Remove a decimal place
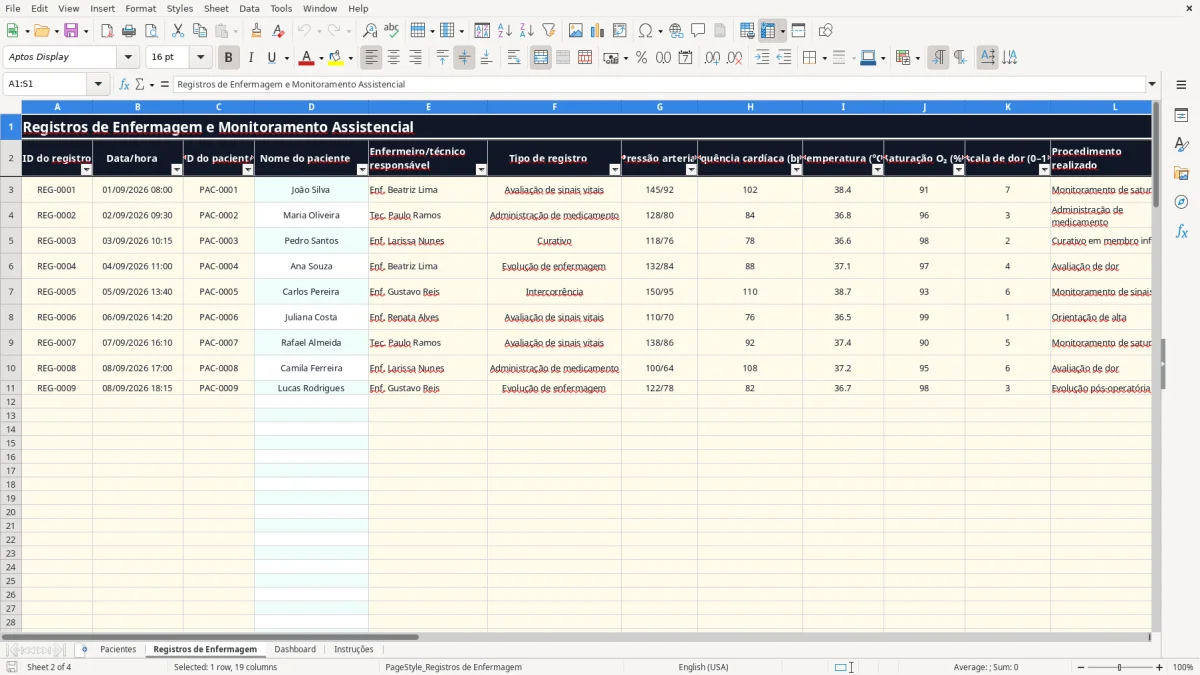 click(x=734, y=58)
